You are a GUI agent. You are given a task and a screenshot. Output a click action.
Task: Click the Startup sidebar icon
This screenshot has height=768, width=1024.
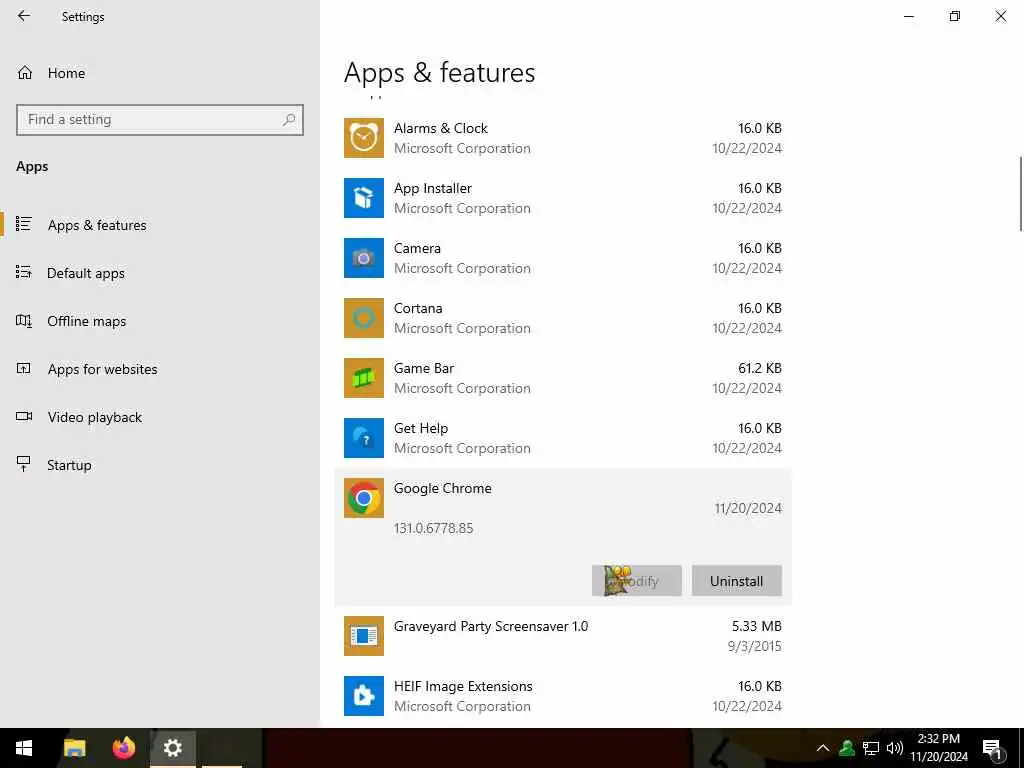(x=24, y=464)
